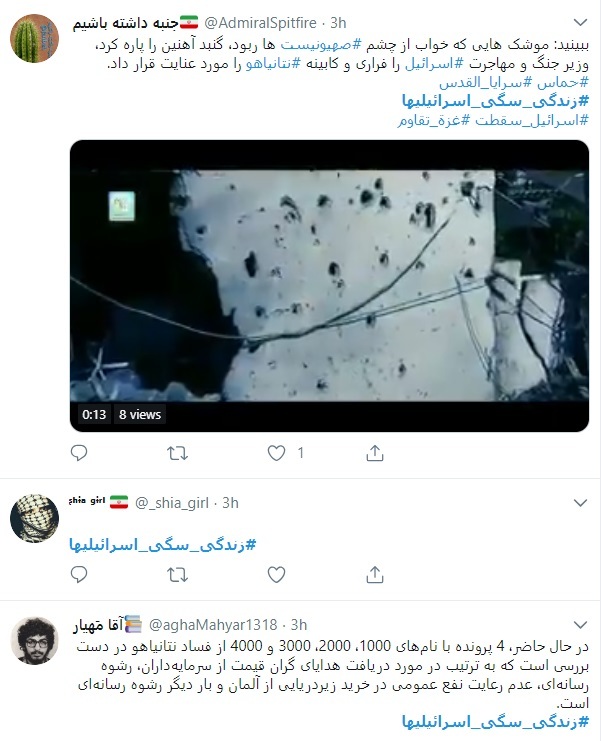
Task: Share the _shia_girl tweet
Action: (375, 575)
